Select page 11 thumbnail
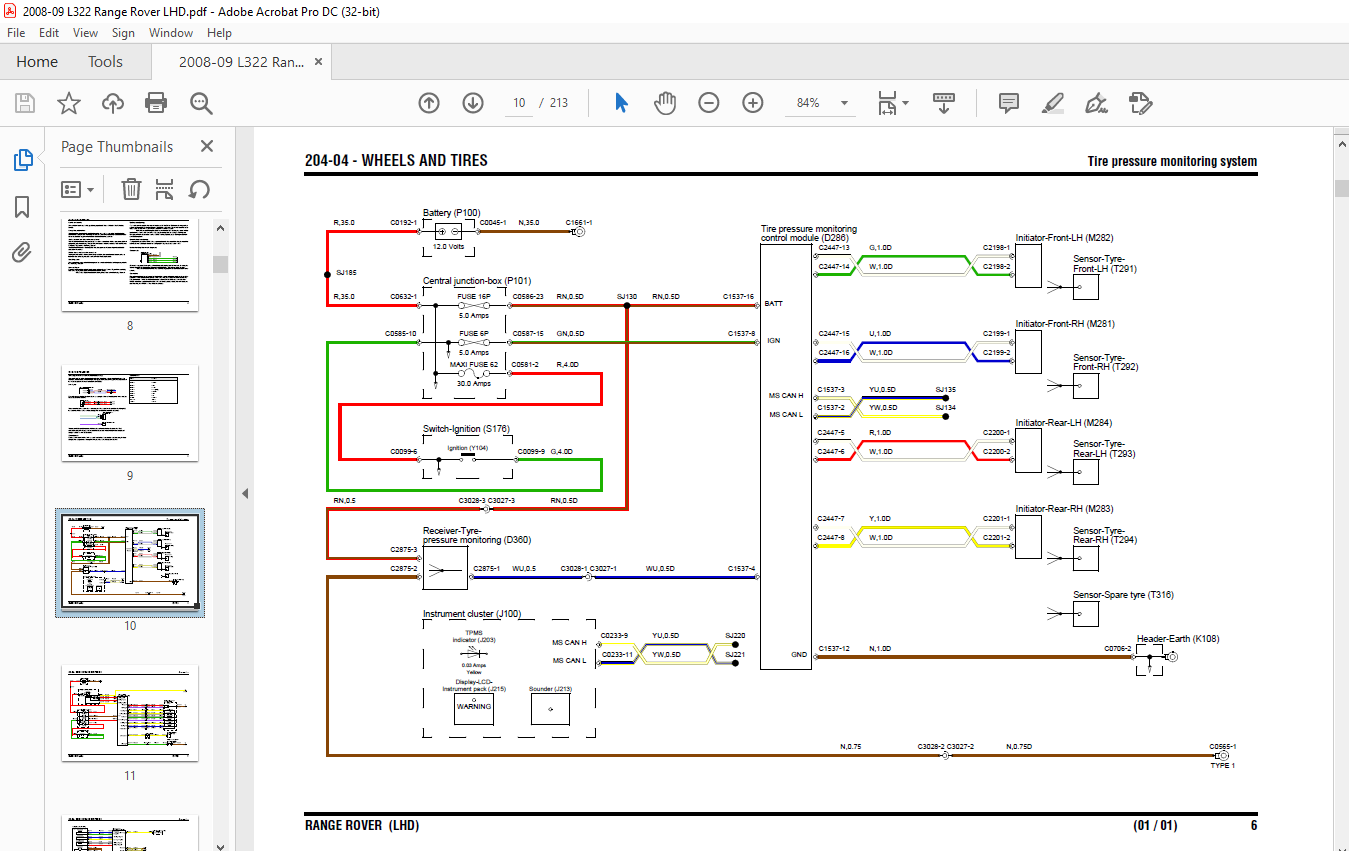 pyautogui.click(x=130, y=713)
